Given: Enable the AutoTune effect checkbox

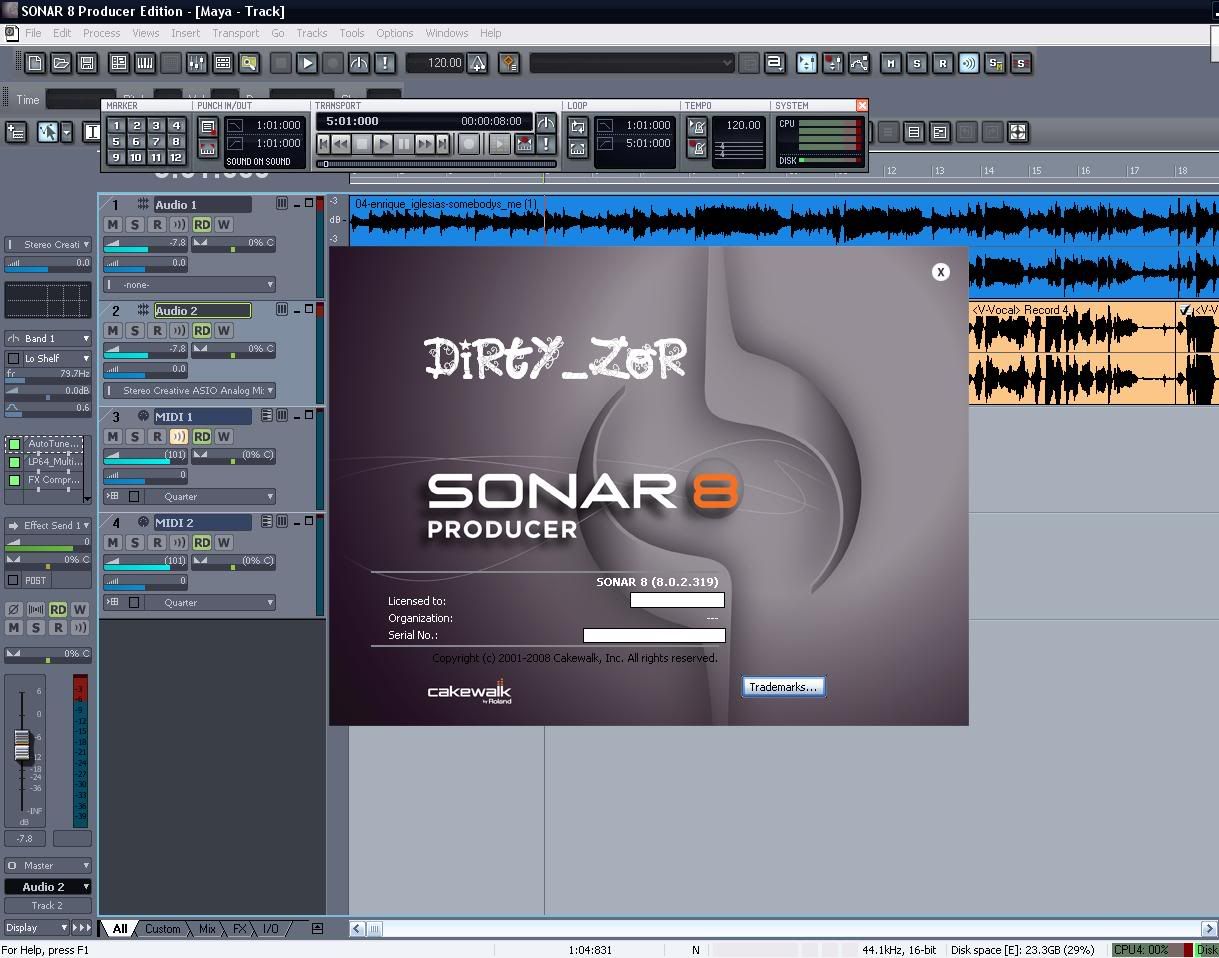Looking at the screenshot, I should point(15,444).
